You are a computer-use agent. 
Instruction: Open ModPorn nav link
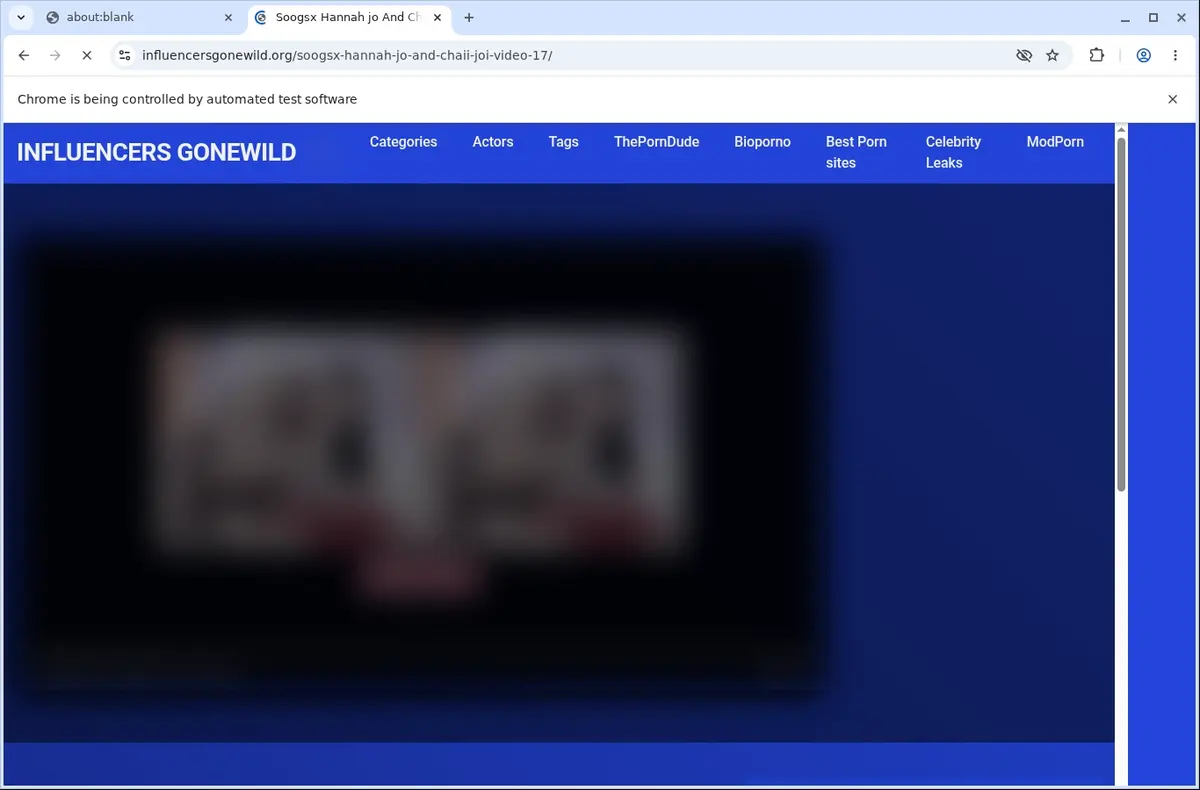(1055, 142)
